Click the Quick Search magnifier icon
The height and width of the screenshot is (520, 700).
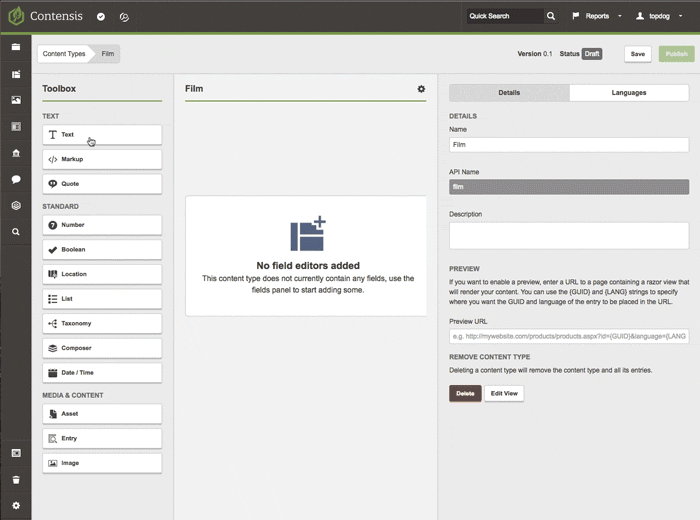point(551,16)
